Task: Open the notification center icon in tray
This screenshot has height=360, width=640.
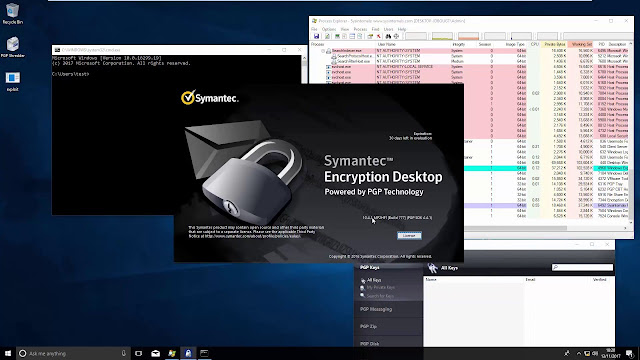Action: click(x=630, y=353)
